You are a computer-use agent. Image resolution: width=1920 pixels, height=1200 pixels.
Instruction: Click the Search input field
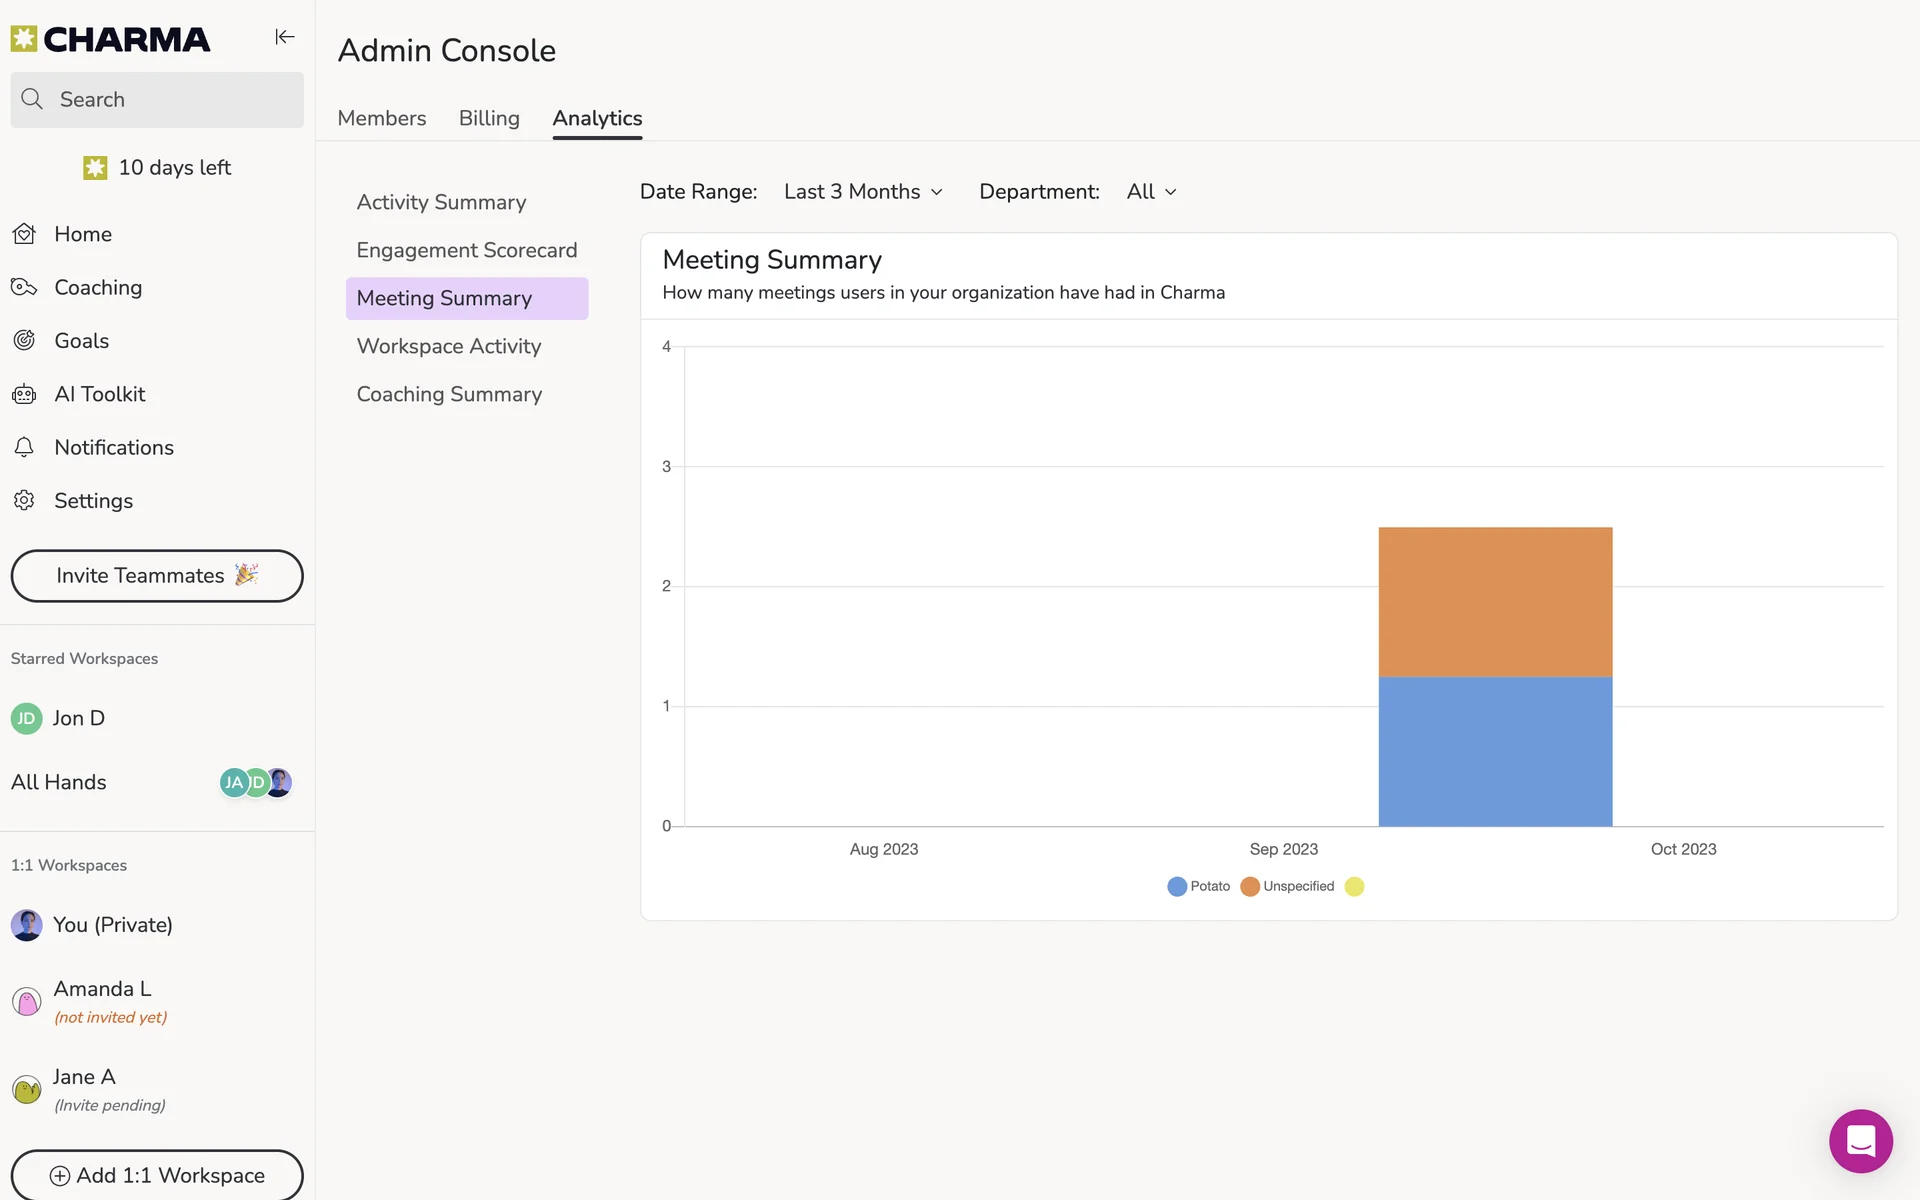[157, 99]
